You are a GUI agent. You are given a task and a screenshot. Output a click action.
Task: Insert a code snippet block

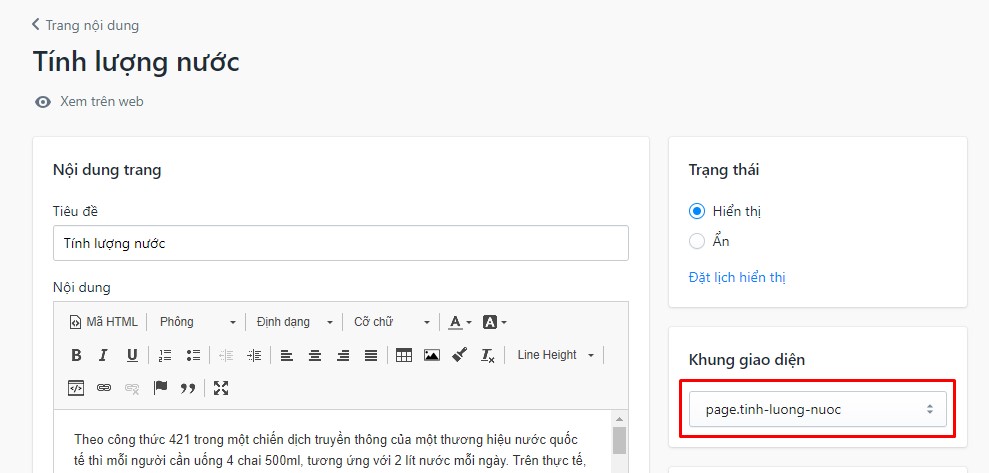click(76, 388)
